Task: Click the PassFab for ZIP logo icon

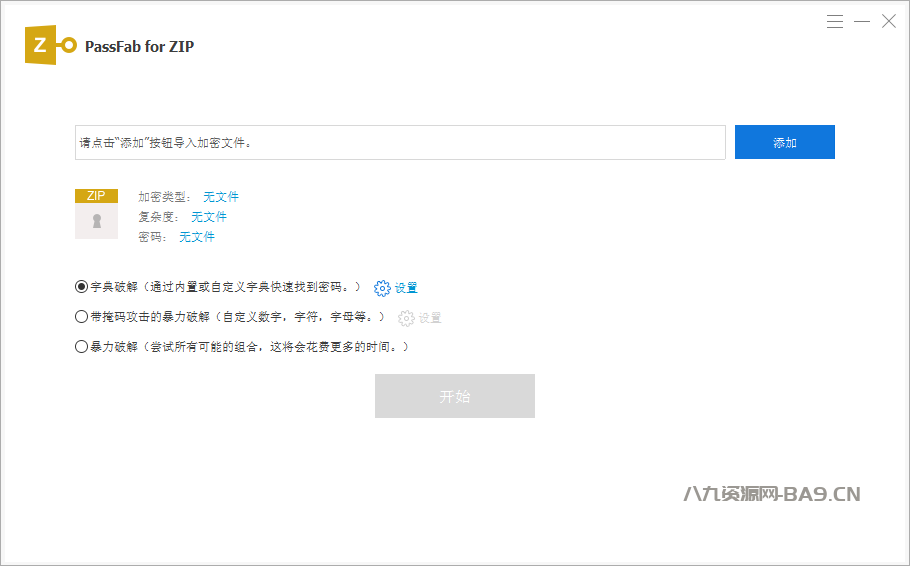Action: click(50, 45)
